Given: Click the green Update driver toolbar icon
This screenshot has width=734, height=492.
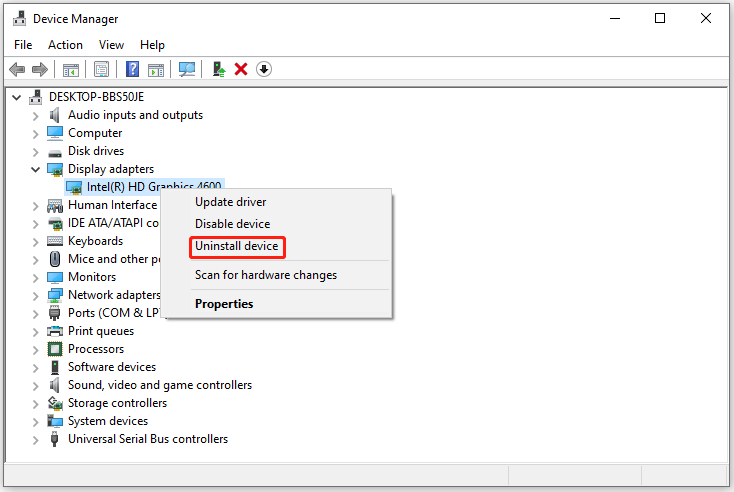Looking at the screenshot, I should point(218,69).
